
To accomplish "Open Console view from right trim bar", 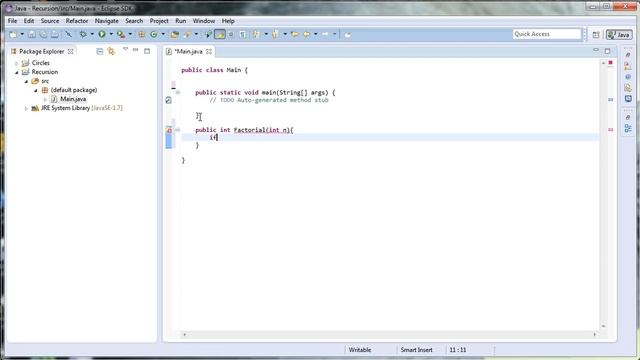I will click(x=628, y=98).
